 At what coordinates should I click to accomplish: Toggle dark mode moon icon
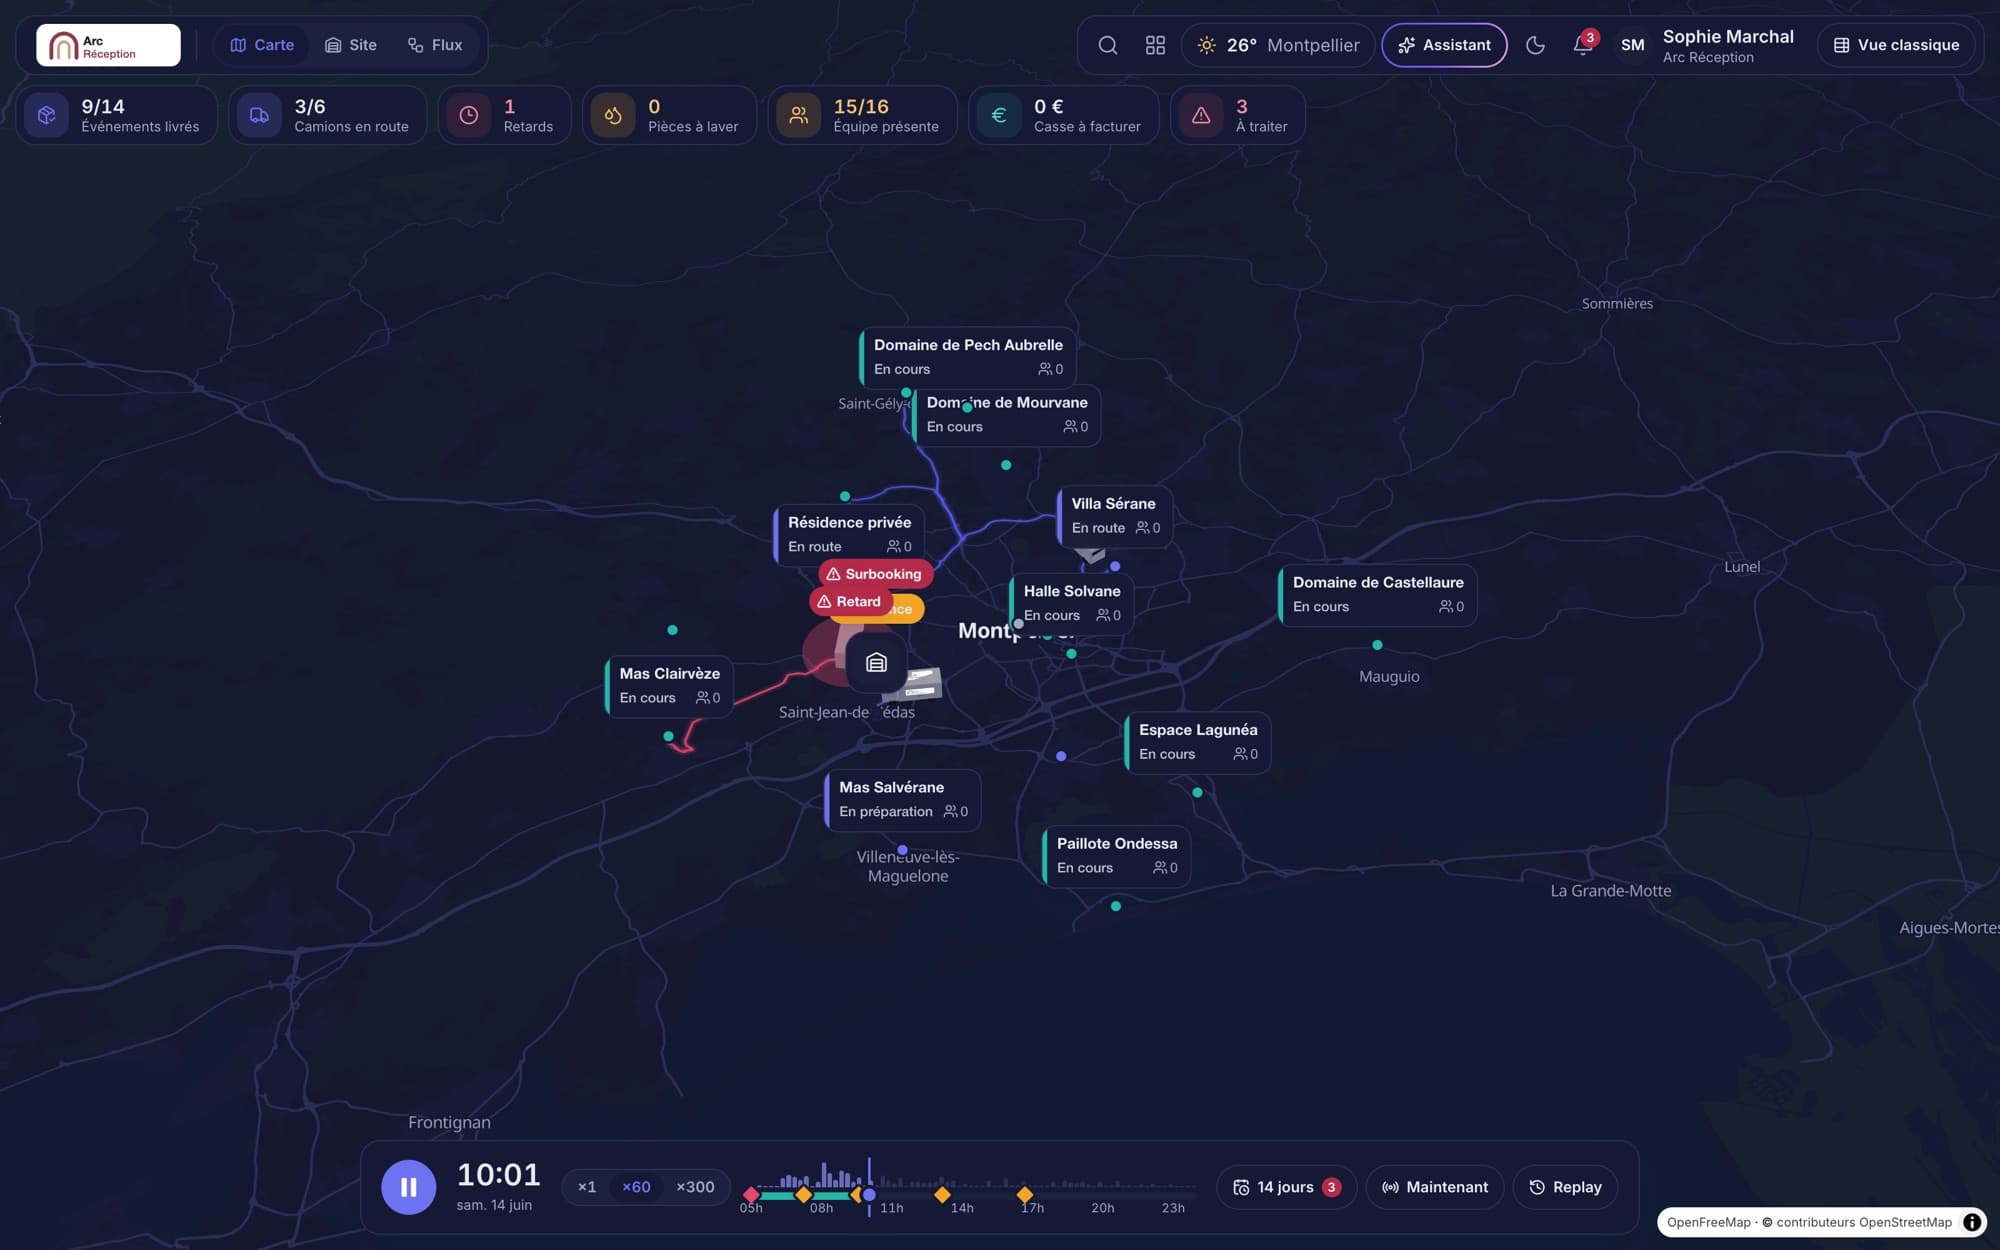(1535, 45)
